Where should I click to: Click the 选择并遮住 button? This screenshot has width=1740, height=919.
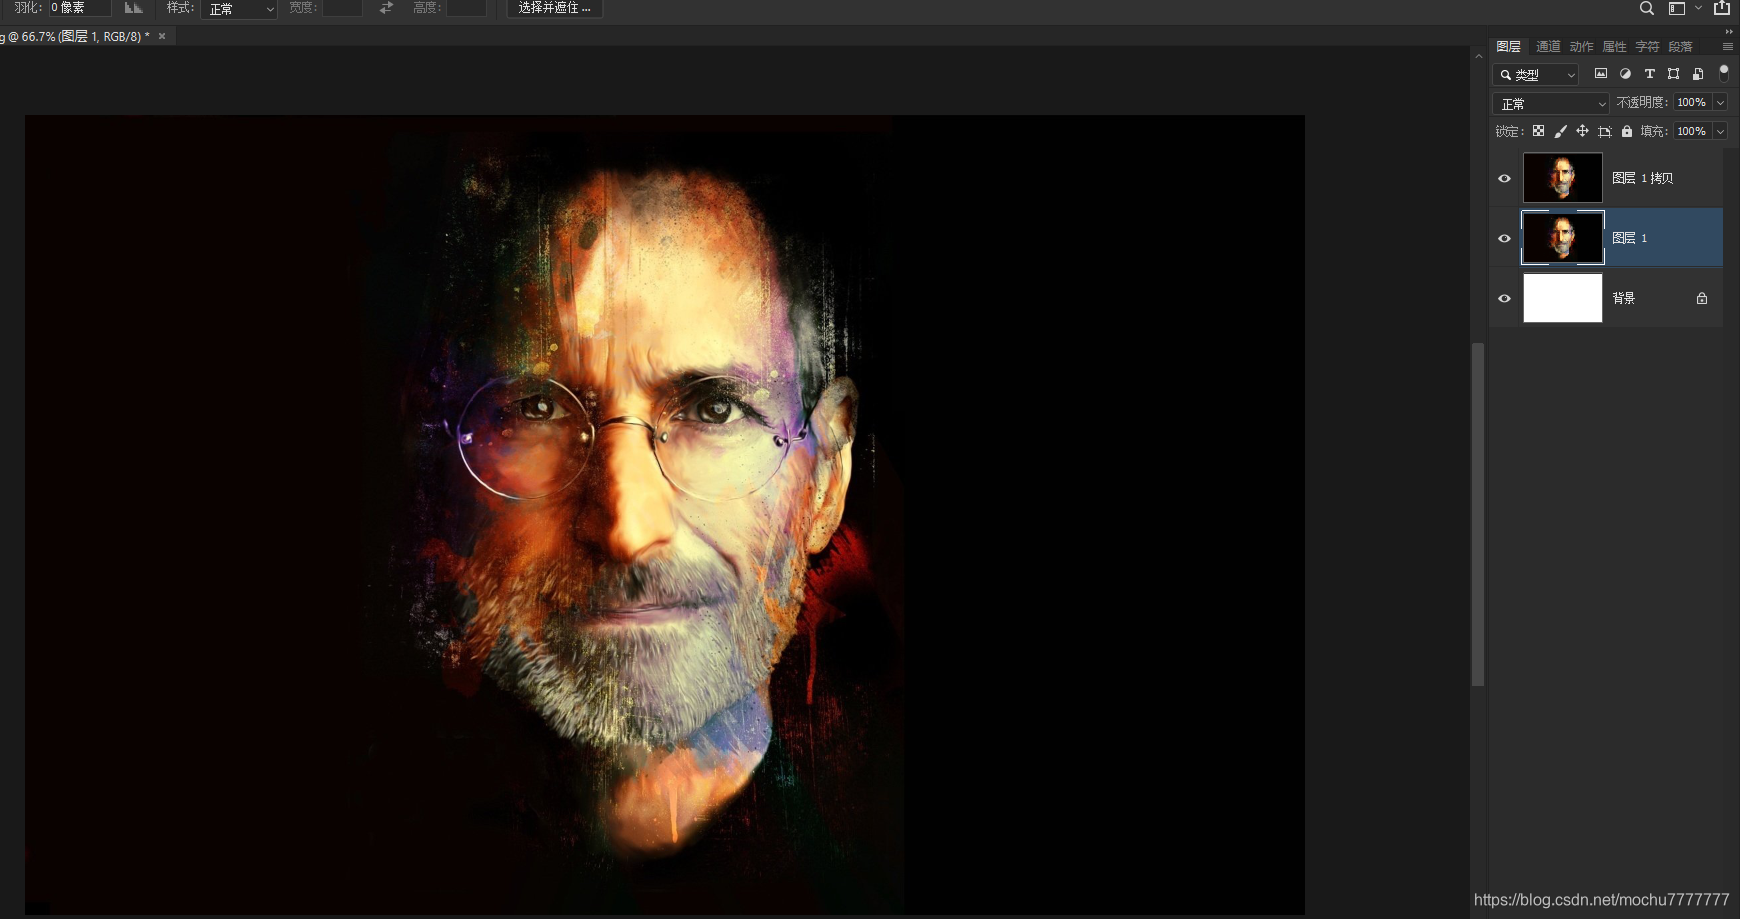coord(554,8)
